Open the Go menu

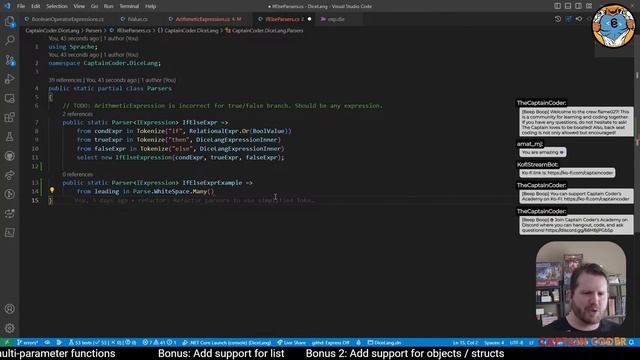(94, 6)
